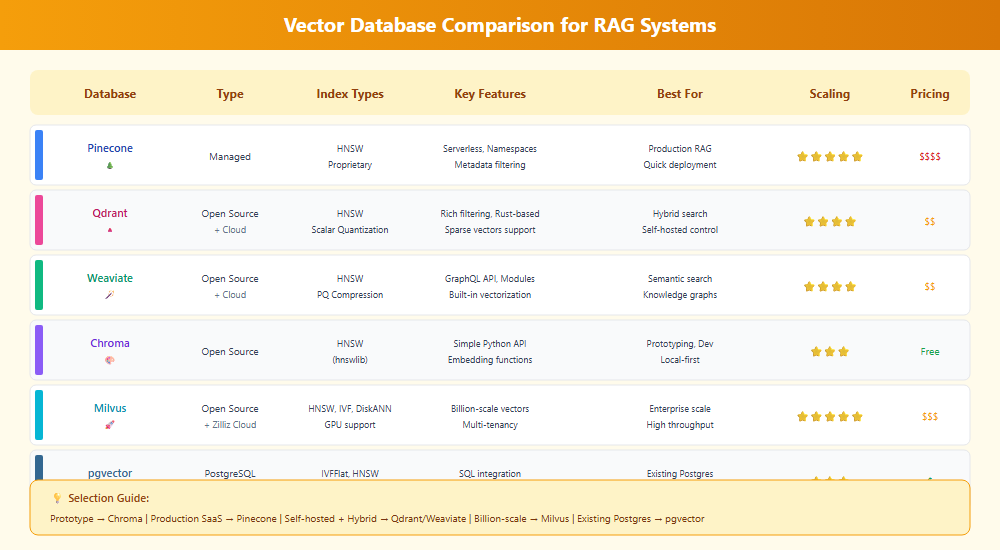Click Pinecone's five-star scaling rating
Screen dimensions: 1000x550
[x=829, y=157]
